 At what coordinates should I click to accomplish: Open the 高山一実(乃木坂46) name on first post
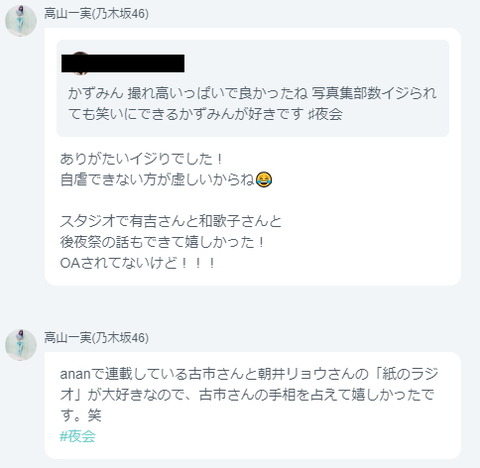(96, 14)
